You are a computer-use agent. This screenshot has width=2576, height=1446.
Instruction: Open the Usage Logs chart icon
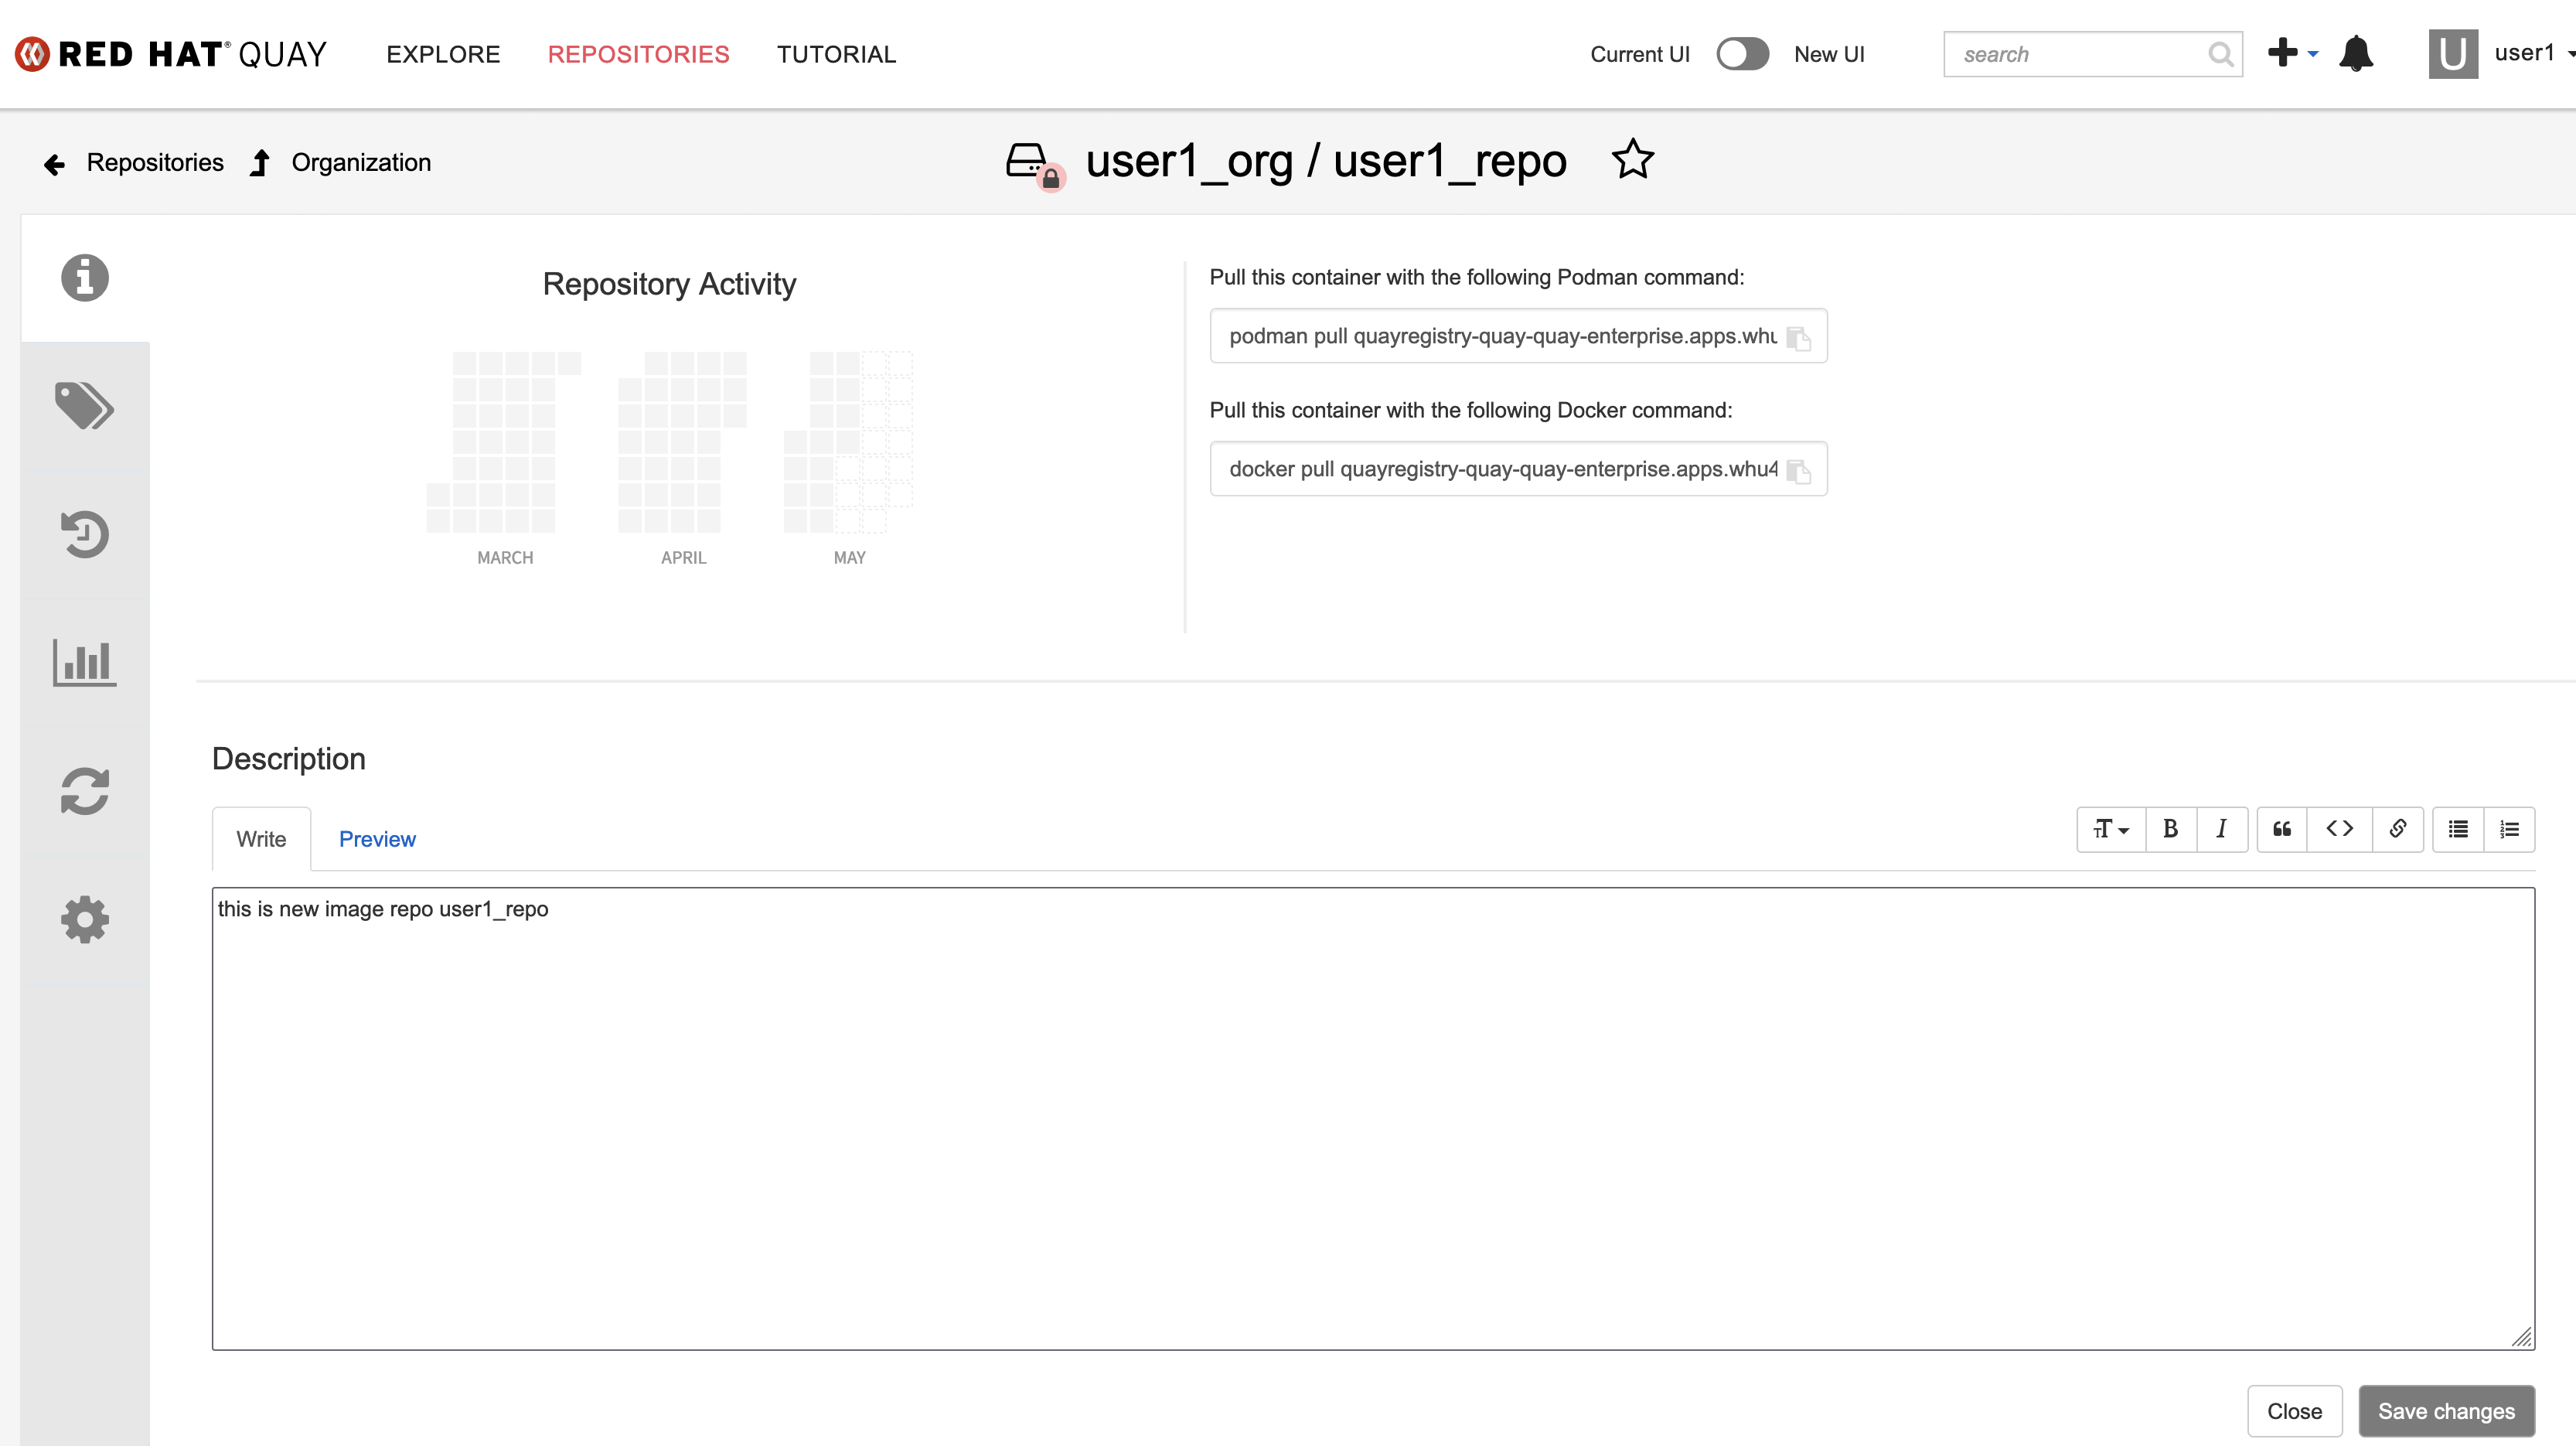pos(84,662)
